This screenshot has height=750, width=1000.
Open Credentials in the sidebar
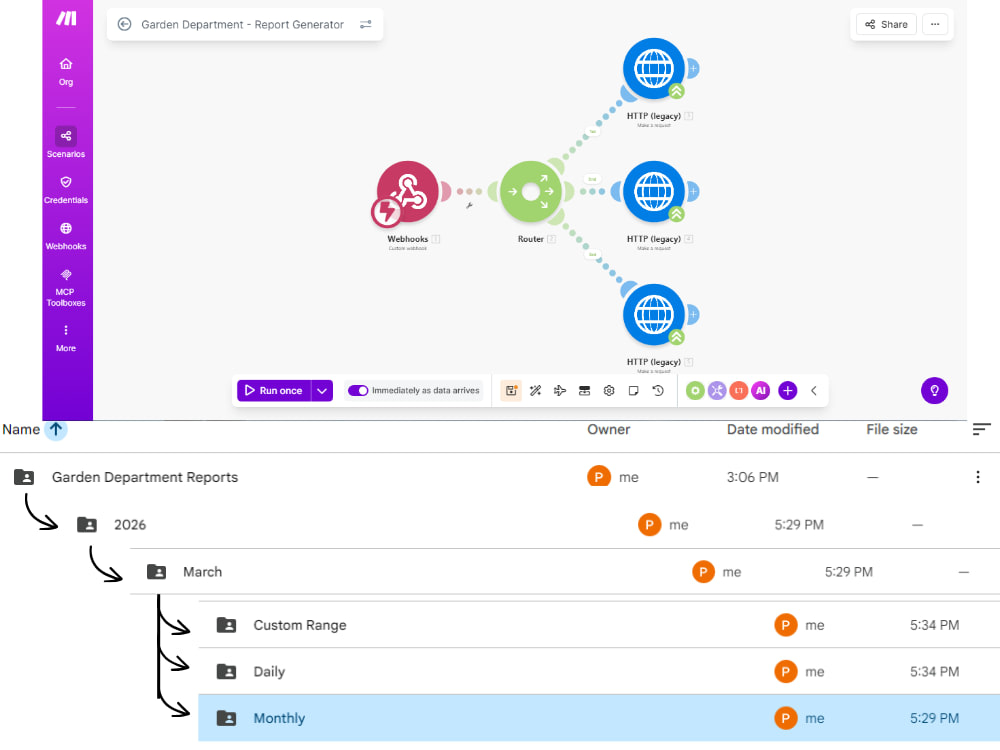coord(66,189)
